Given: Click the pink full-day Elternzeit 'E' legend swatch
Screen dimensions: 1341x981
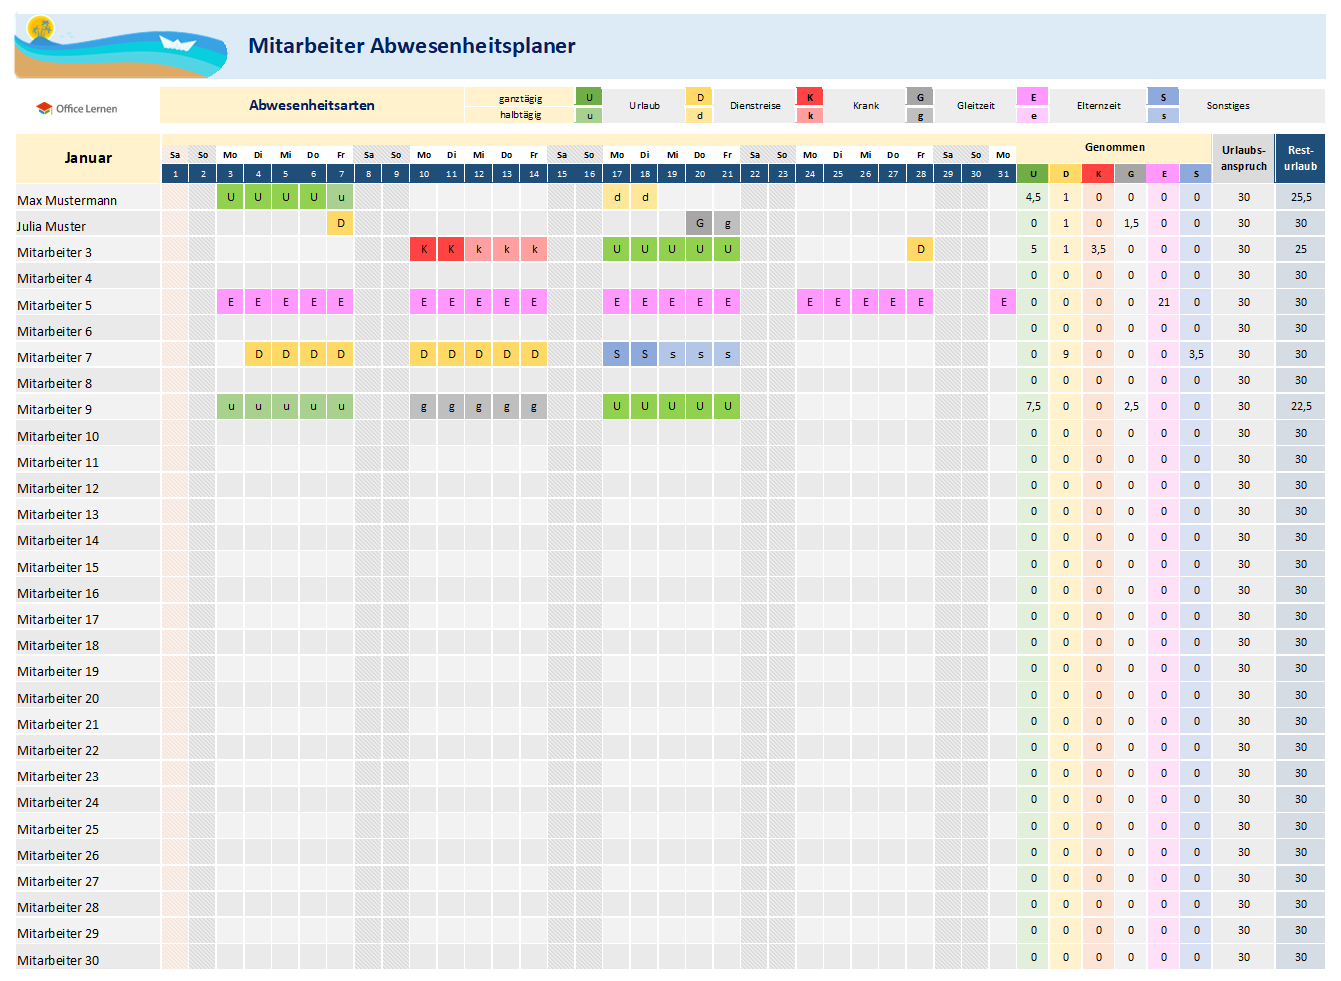Looking at the screenshot, I should 1033,97.
